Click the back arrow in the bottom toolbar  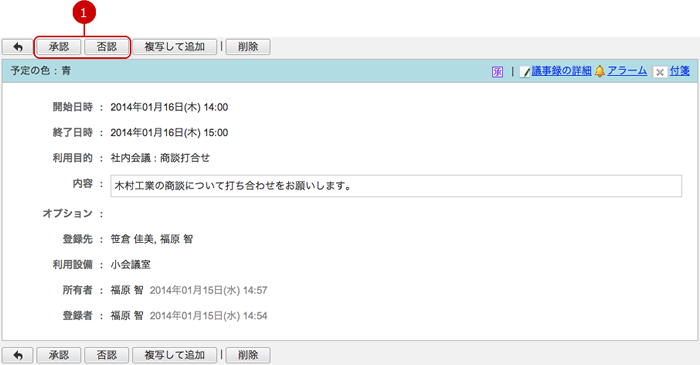(18, 355)
